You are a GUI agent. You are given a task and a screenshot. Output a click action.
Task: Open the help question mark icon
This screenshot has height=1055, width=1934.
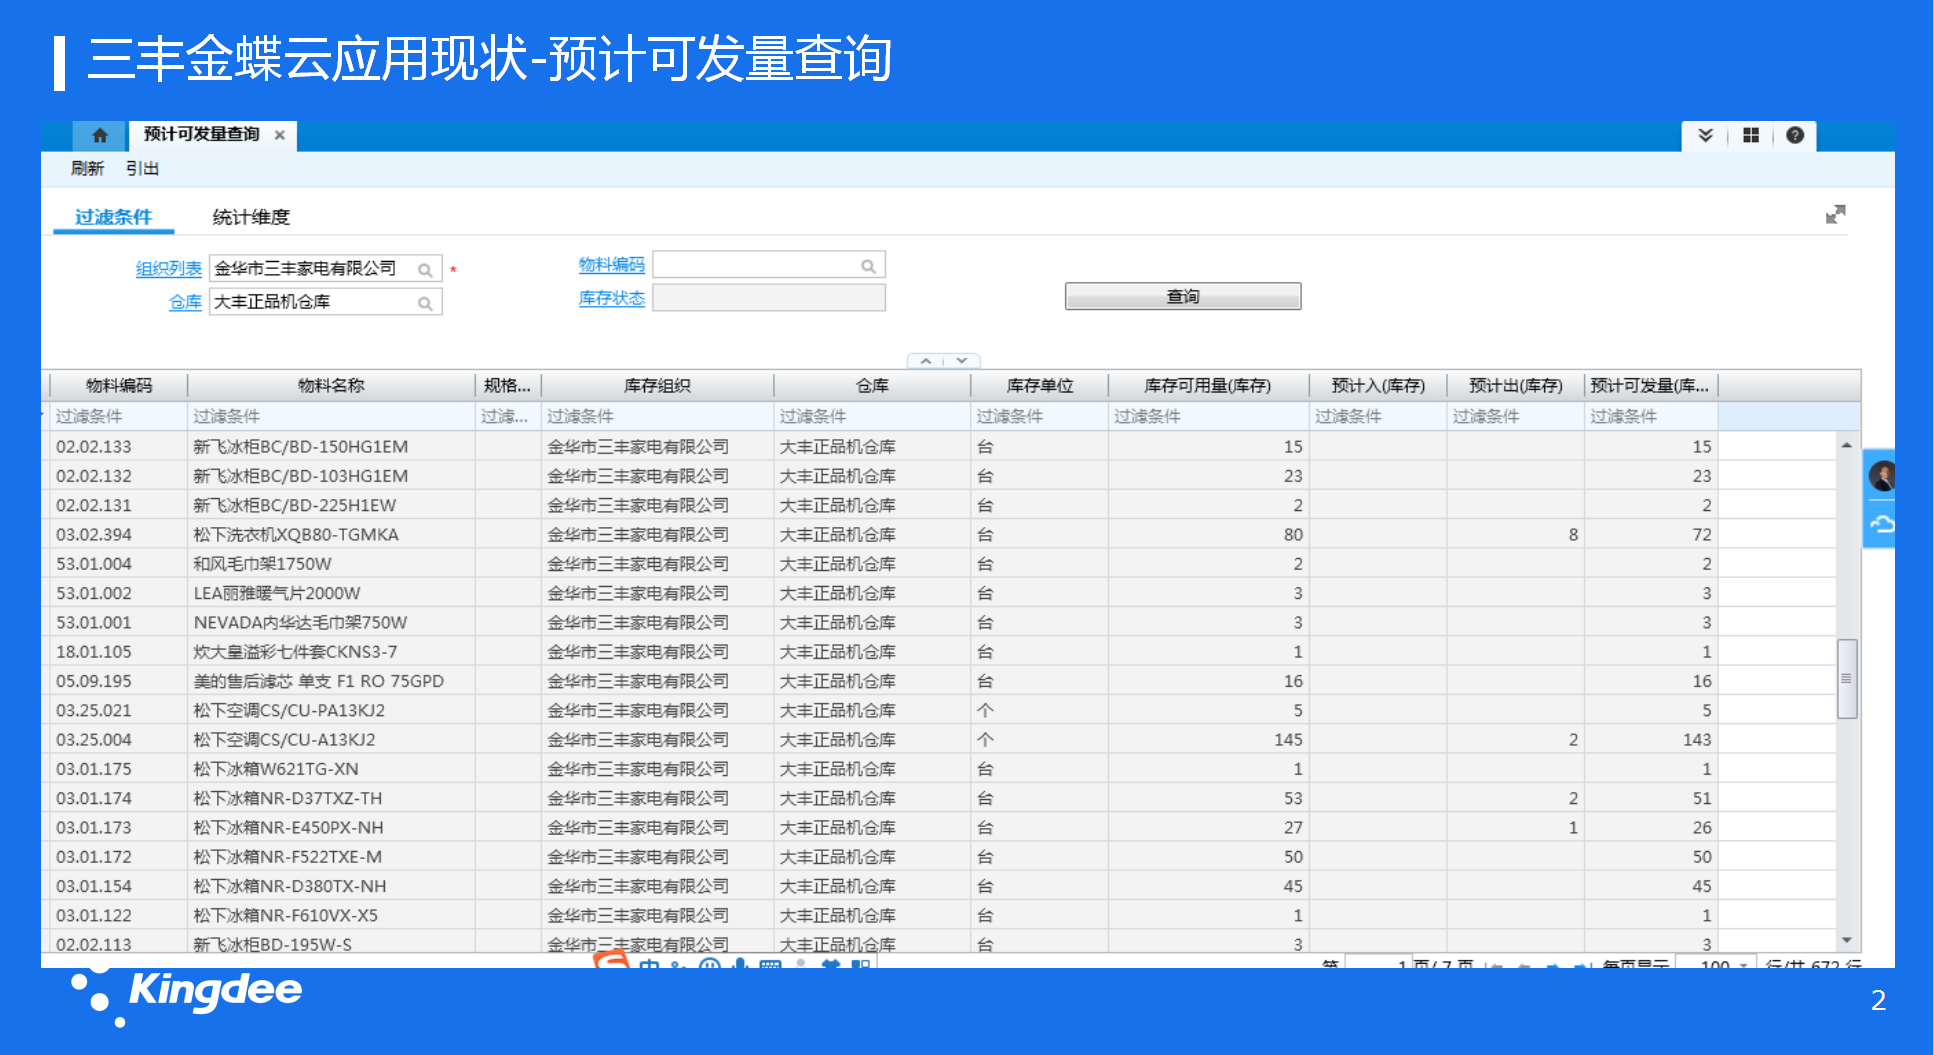point(1795,135)
